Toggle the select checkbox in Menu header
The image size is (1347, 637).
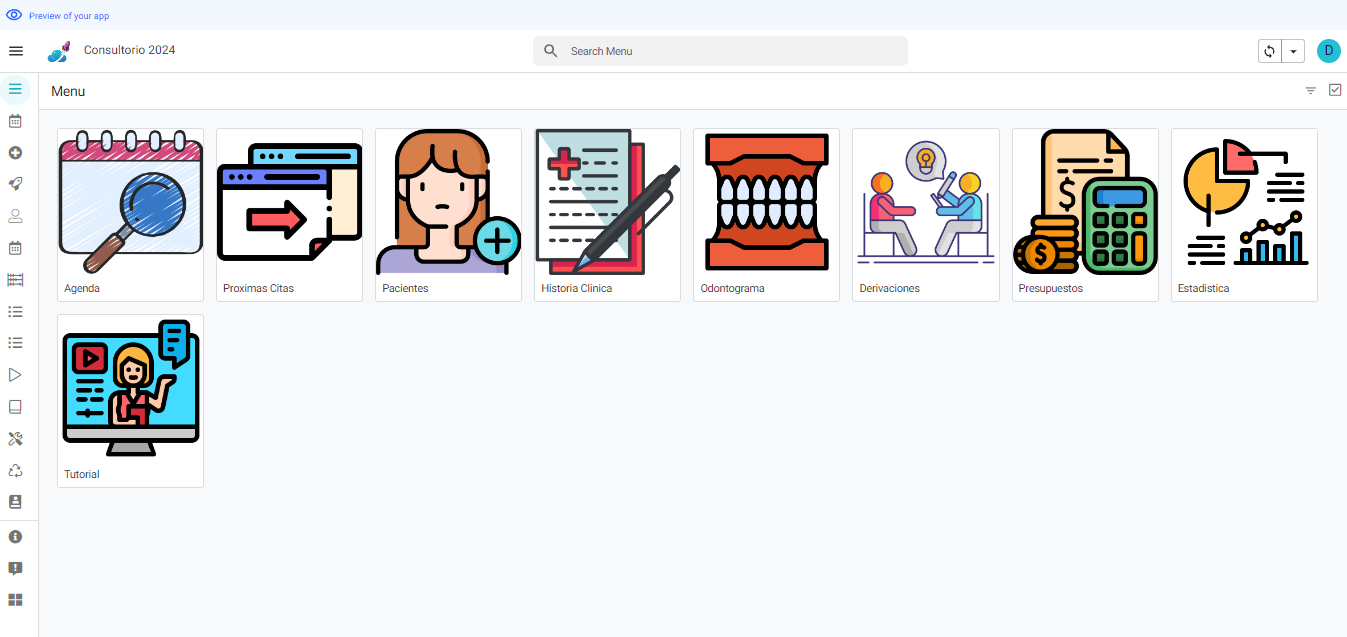tap(1334, 90)
